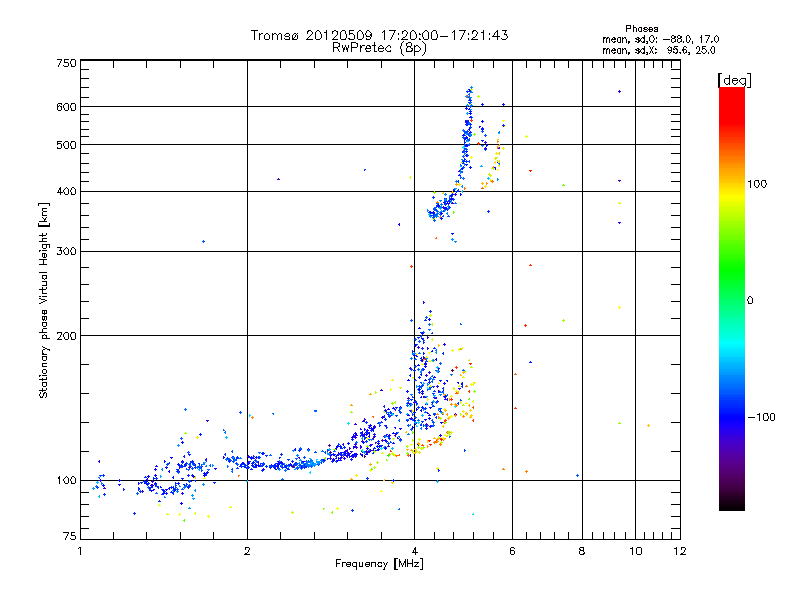The width and height of the screenshot is (800, 600).
Task: Click the 300 km height tick label
Action: pyautogui.click(x=65, y=251)
